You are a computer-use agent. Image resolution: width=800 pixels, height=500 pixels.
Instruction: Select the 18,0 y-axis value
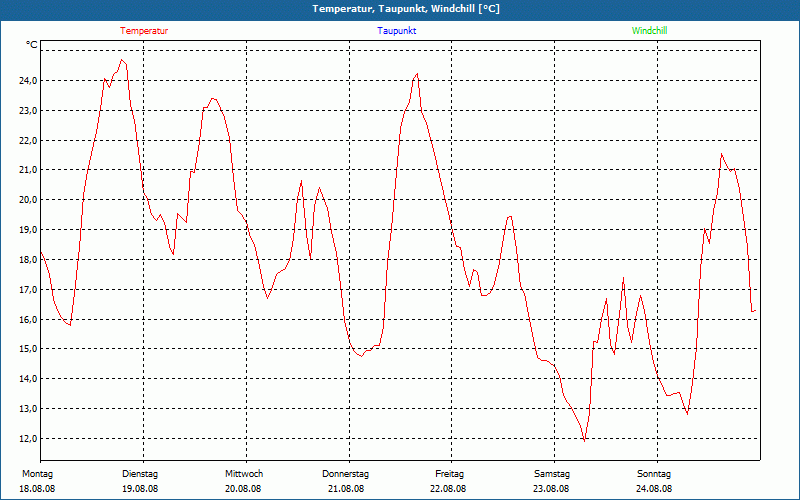click(x=28, y=260)
